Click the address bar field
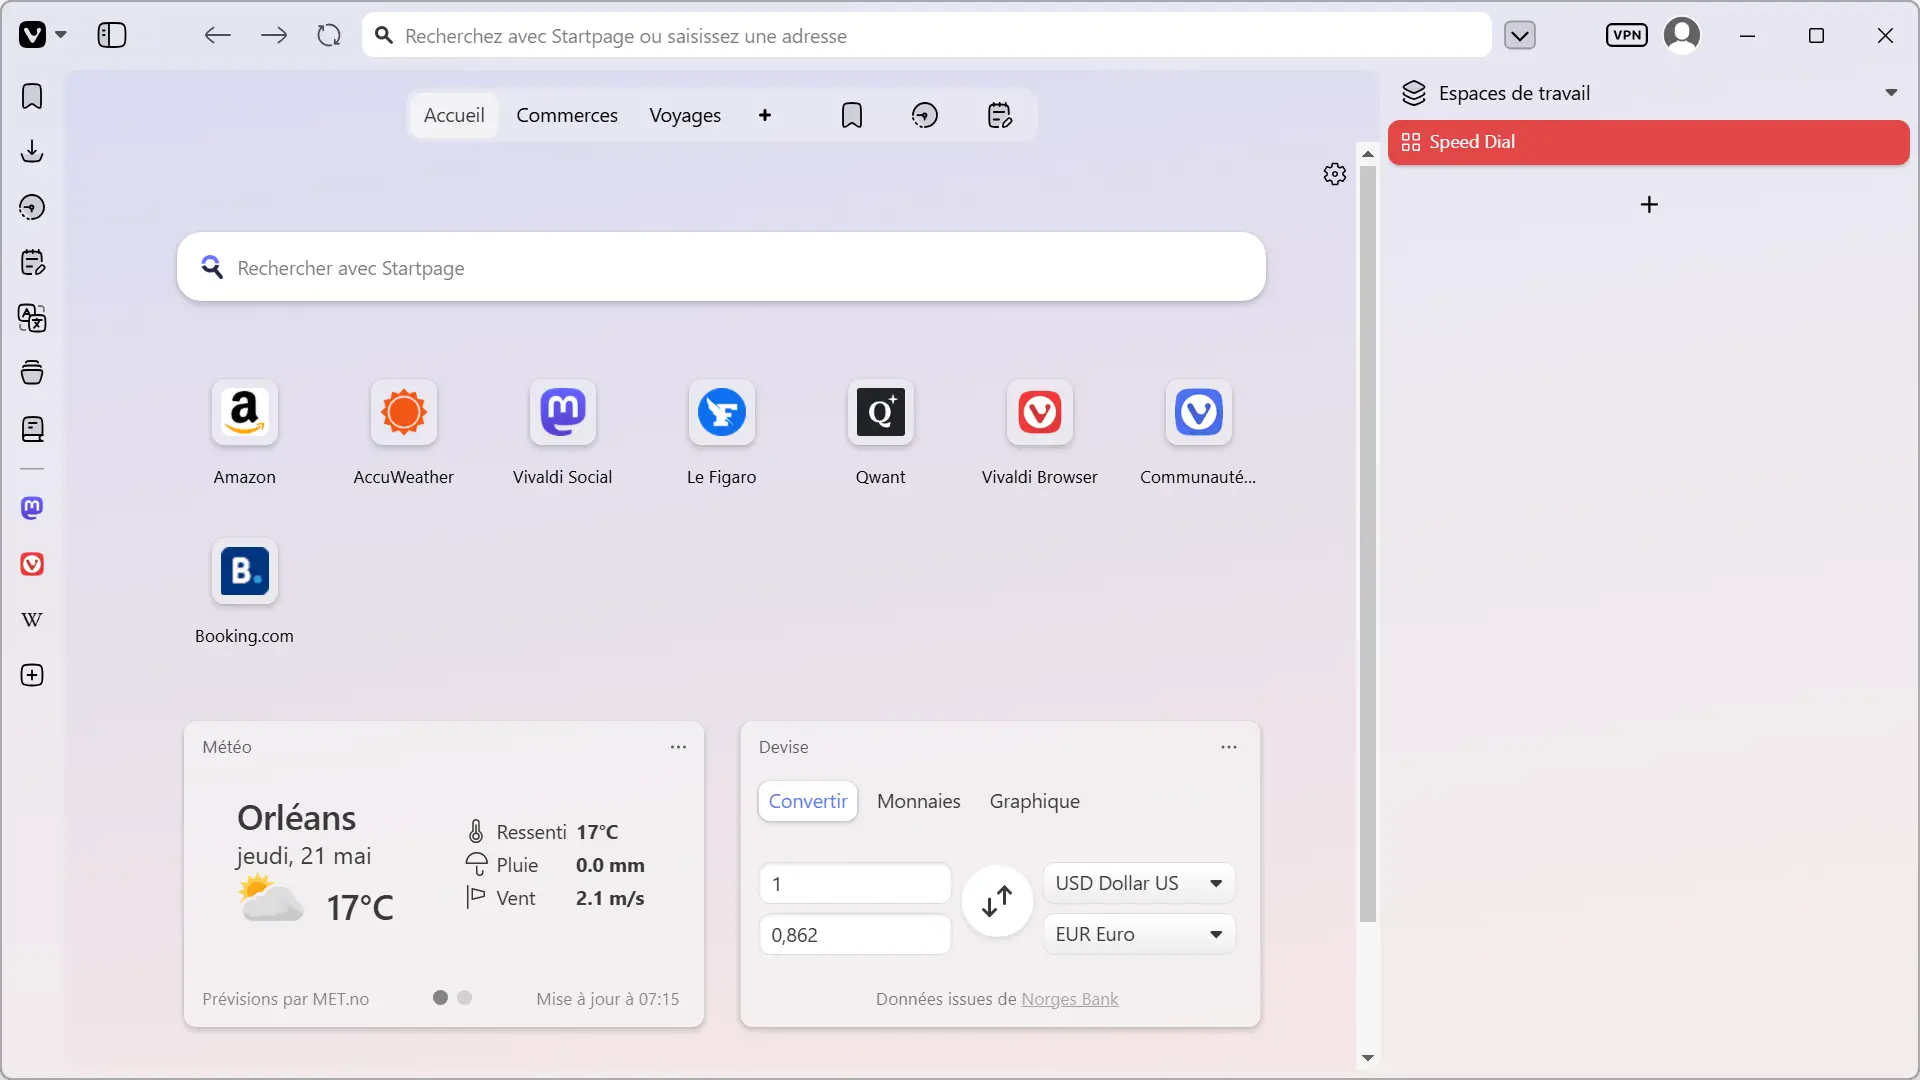 [x=926, y=36]
